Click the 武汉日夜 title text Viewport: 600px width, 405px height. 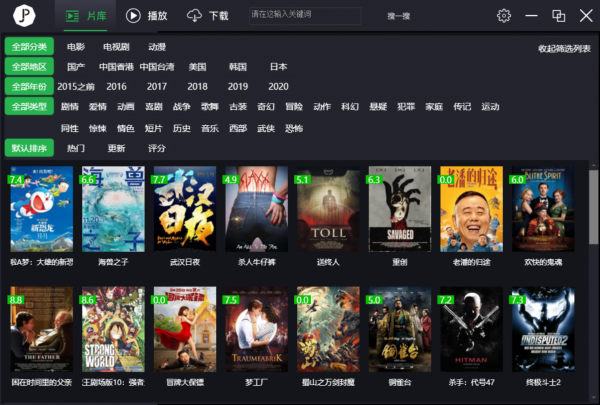click(x=185, y=262)
